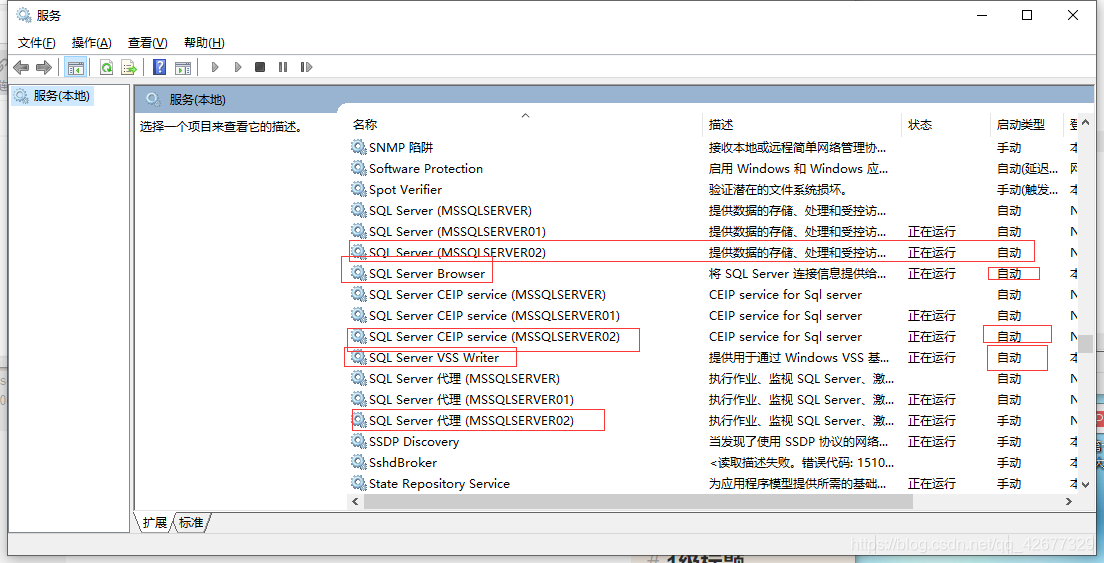Click the gear icon beside SNMP 陷阱
The width and height of the screenshot is (1104, 563).
click(358, 147)
